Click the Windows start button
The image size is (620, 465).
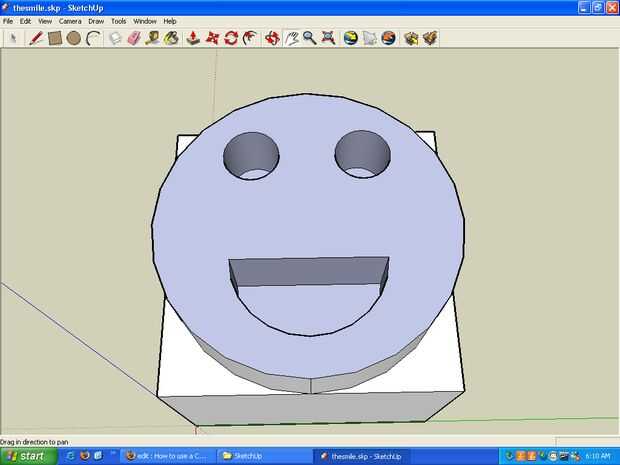(28, 456)
